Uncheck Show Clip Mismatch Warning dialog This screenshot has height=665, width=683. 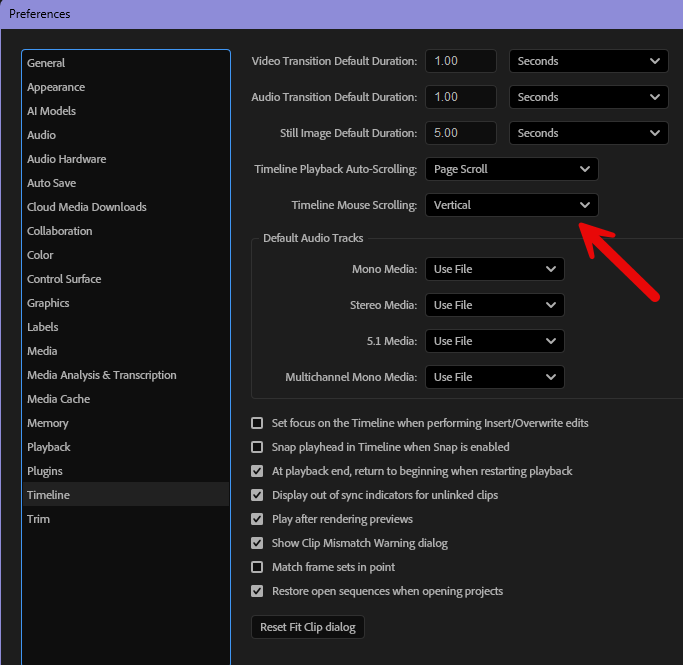[x=258, y=543]
